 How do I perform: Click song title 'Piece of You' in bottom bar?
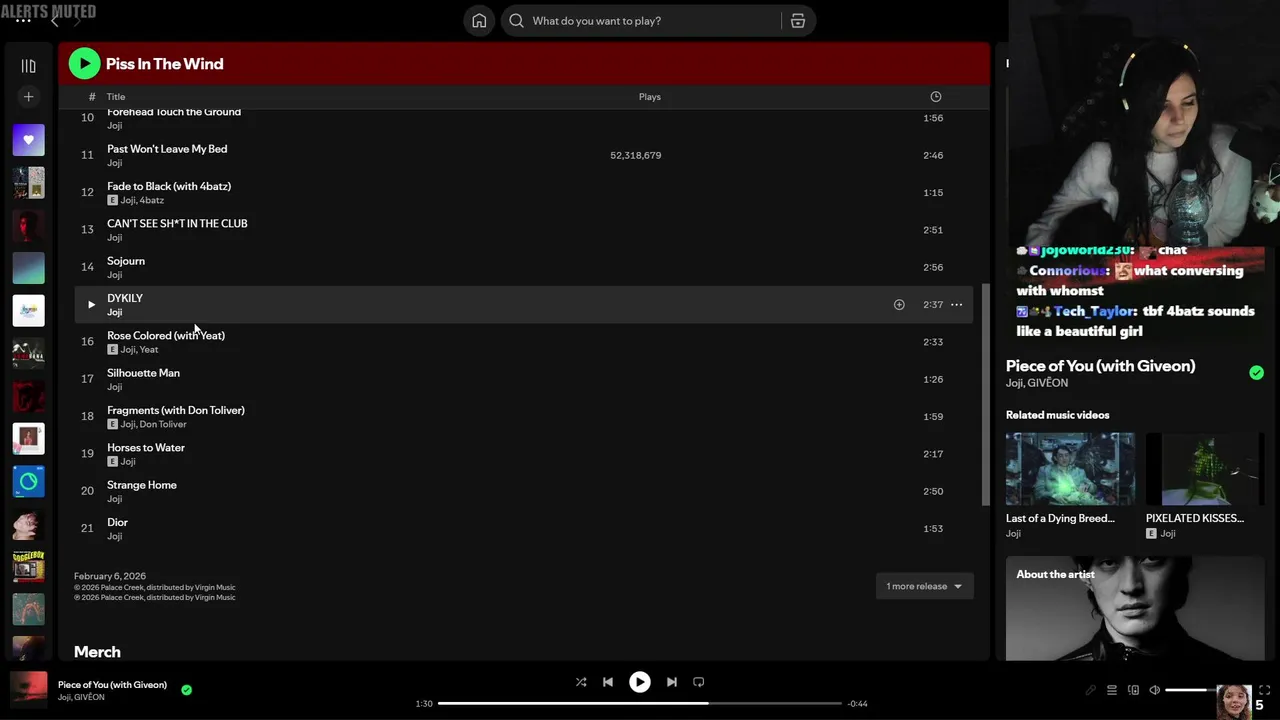[112, 685]
